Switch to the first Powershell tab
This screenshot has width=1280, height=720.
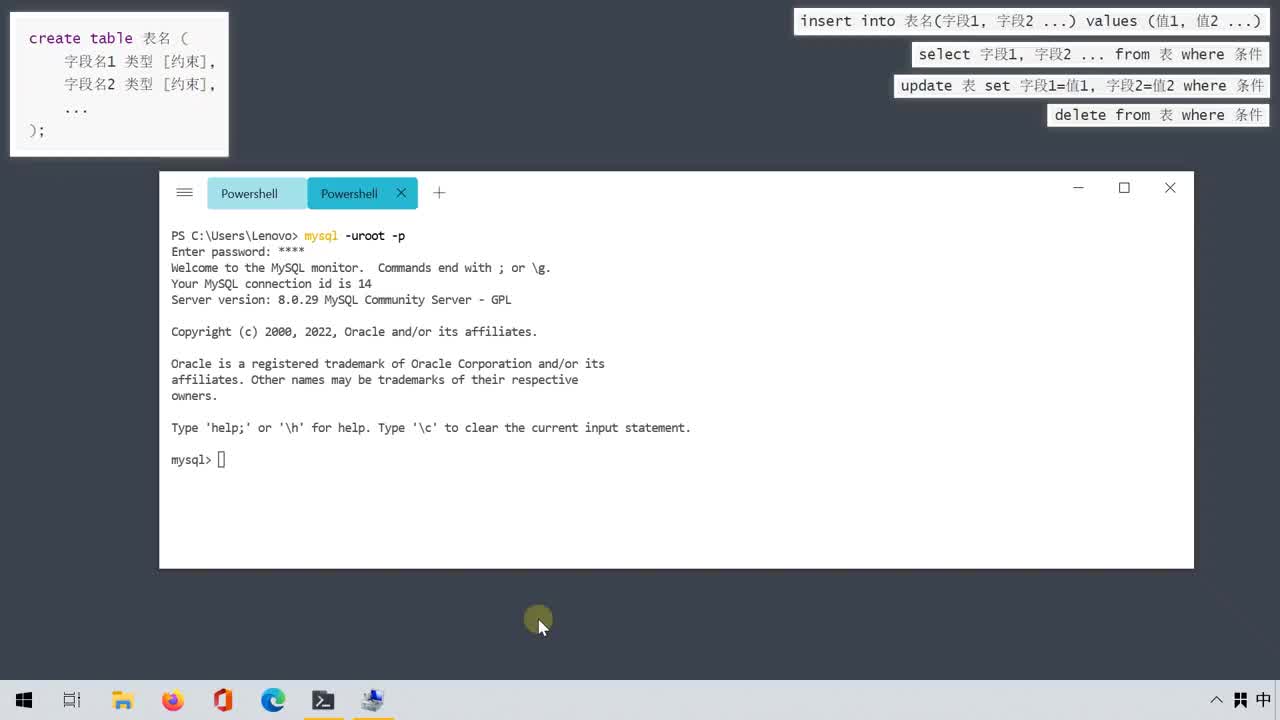point(257,193)
